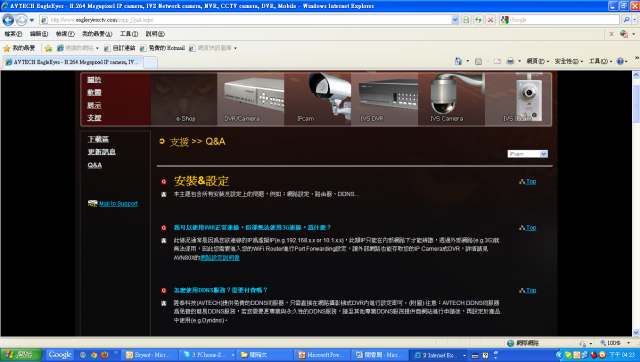Viewport: 640px width, 362px height.
Task: Click the 網路設定說明書 link in answer
Action: coord(220,258)
